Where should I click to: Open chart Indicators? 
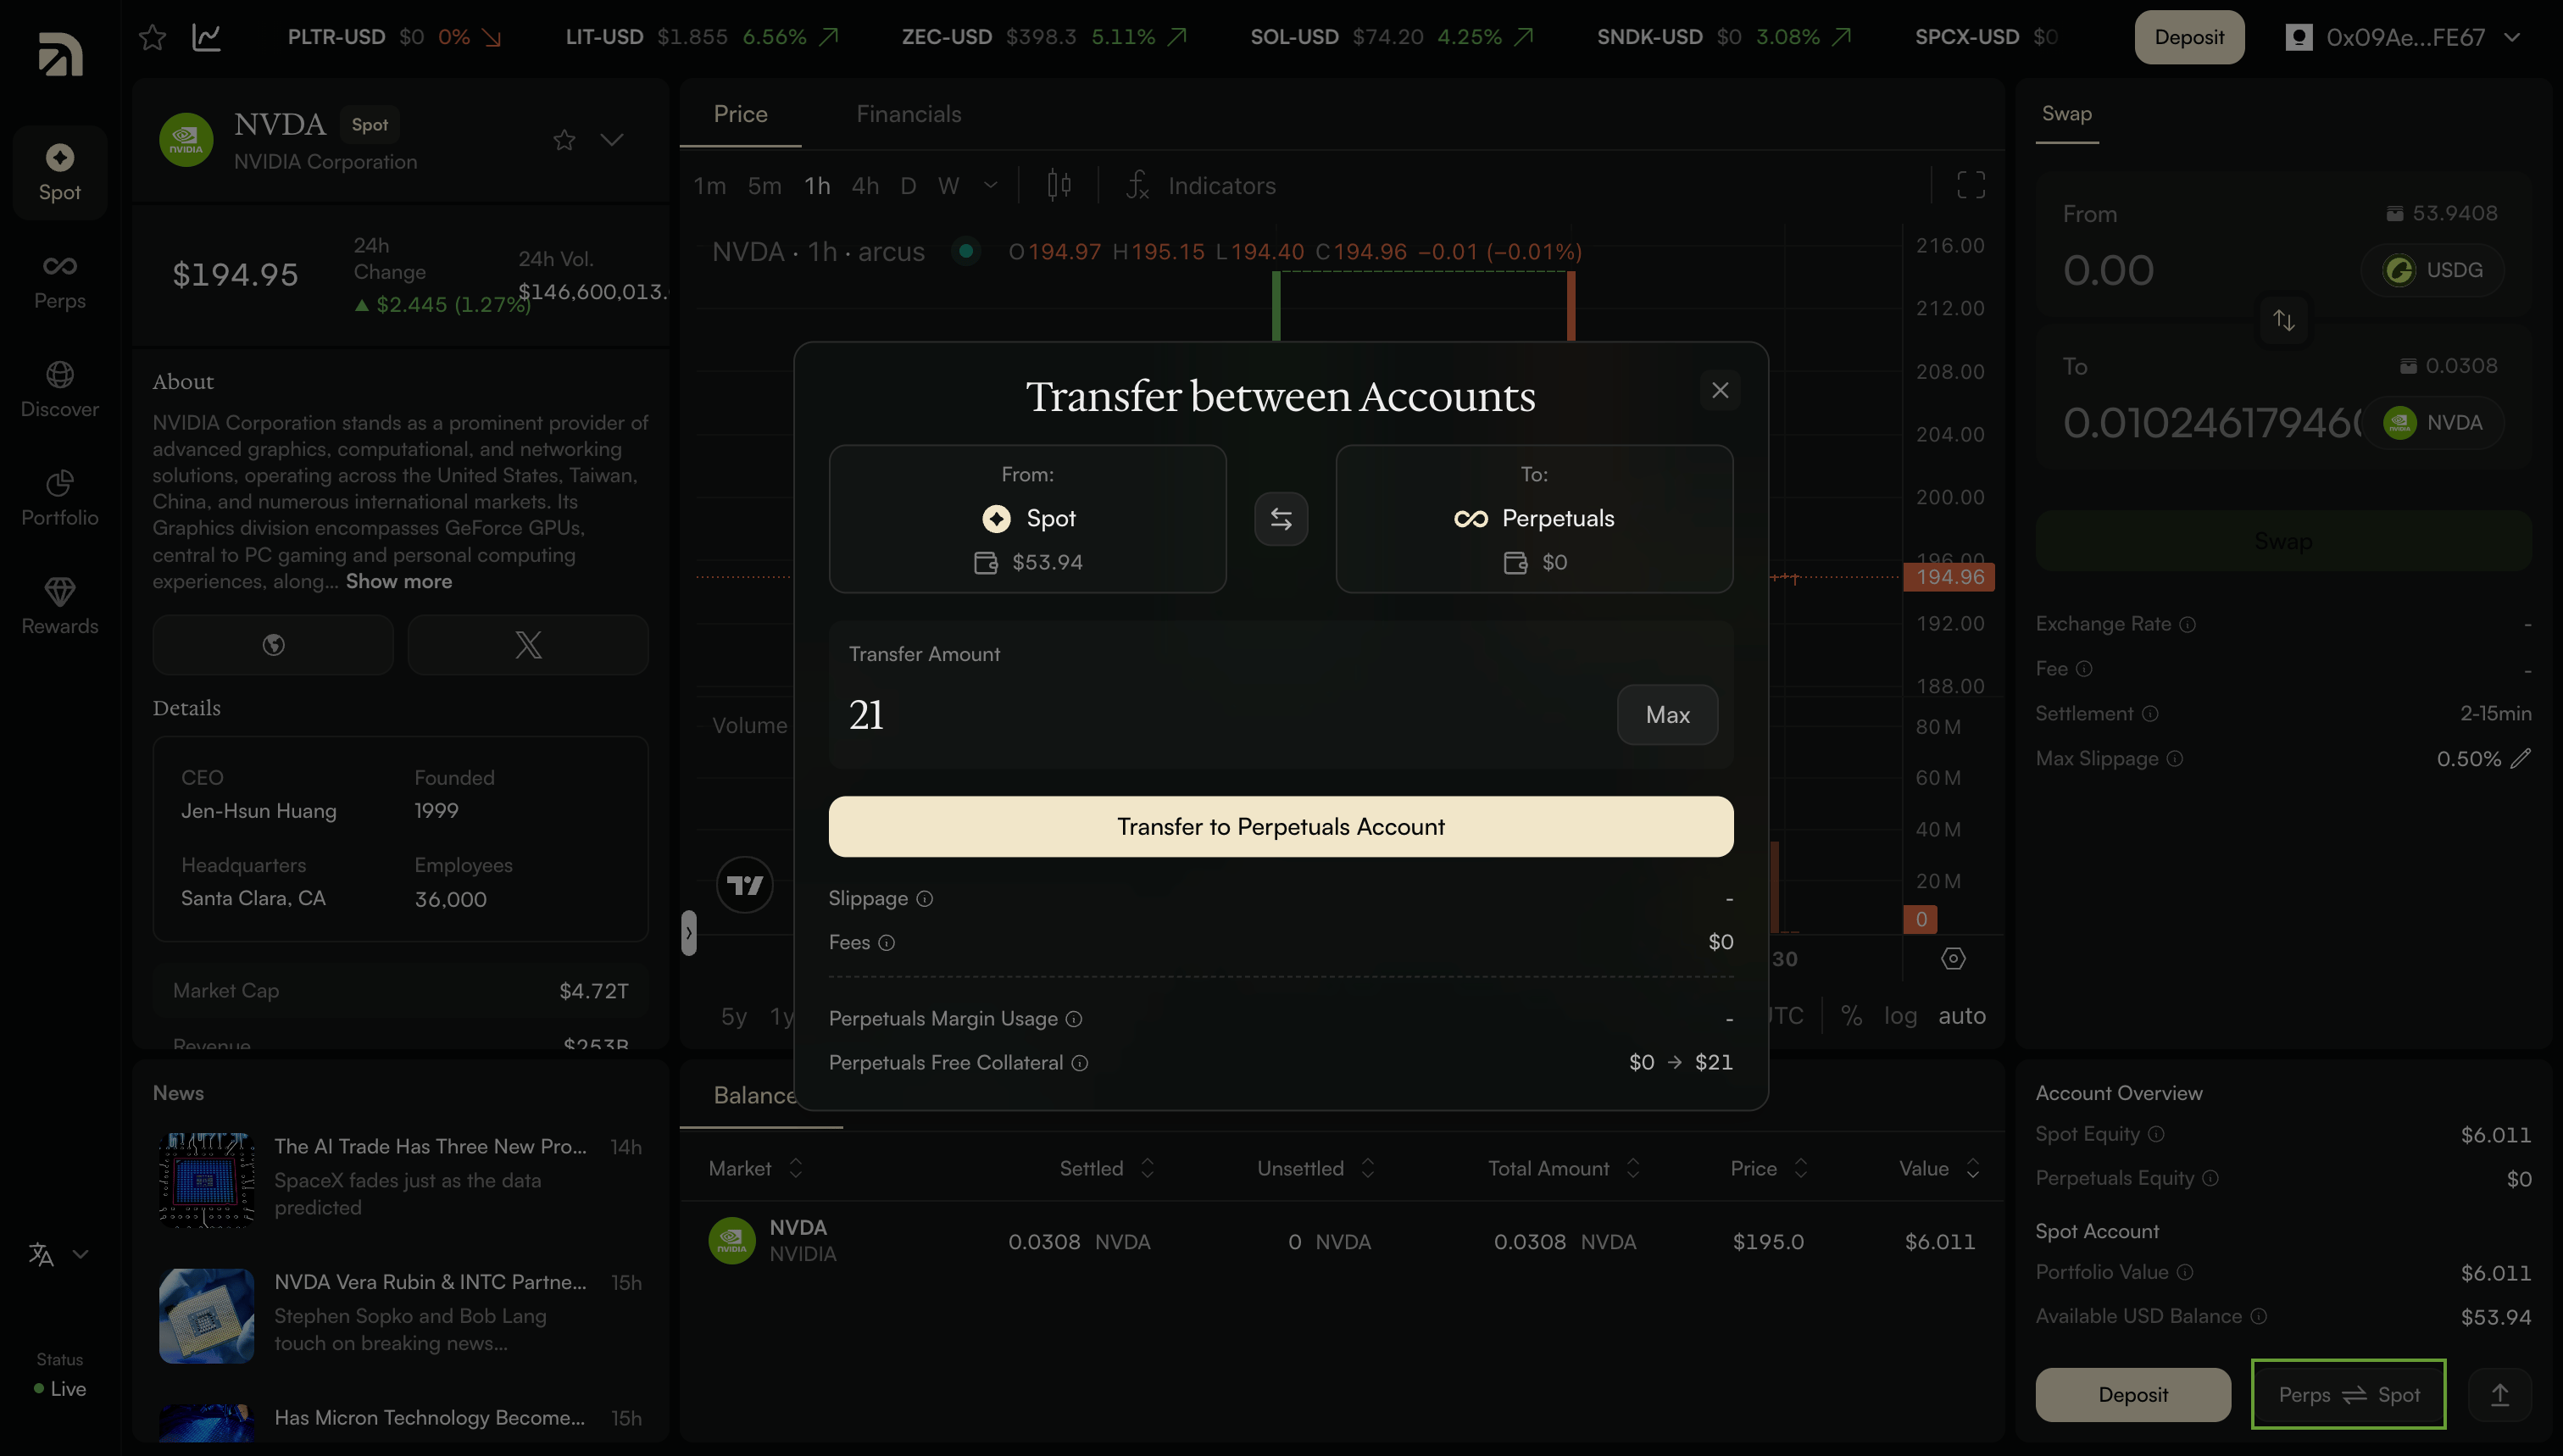(x=1201, y=185)
